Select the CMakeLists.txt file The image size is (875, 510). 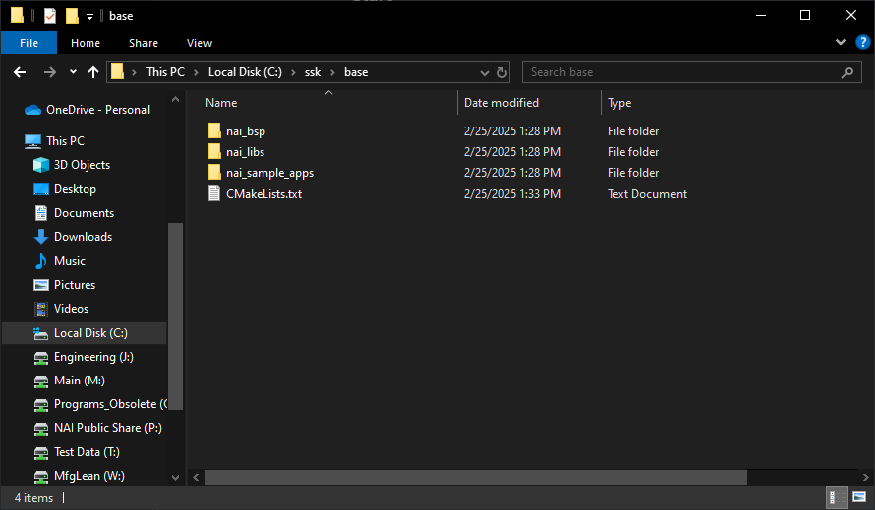click(x=263, y=194)
